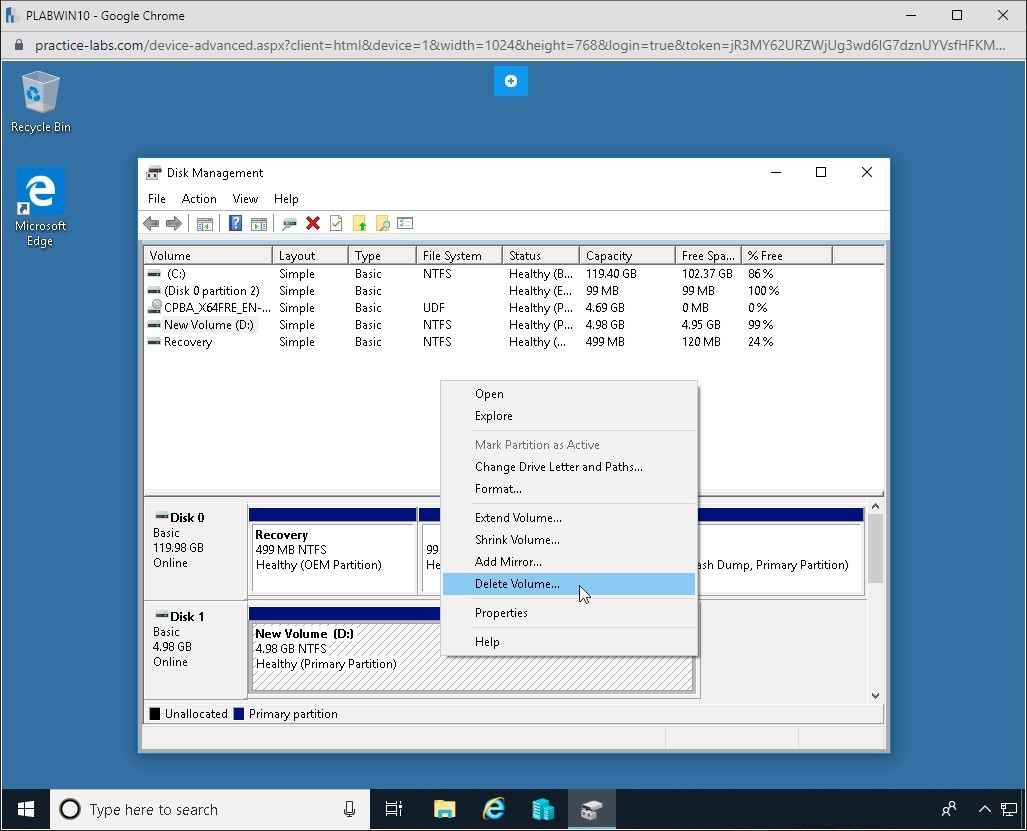Select New Volume (D:) in volume list

(x=514, y=325)
